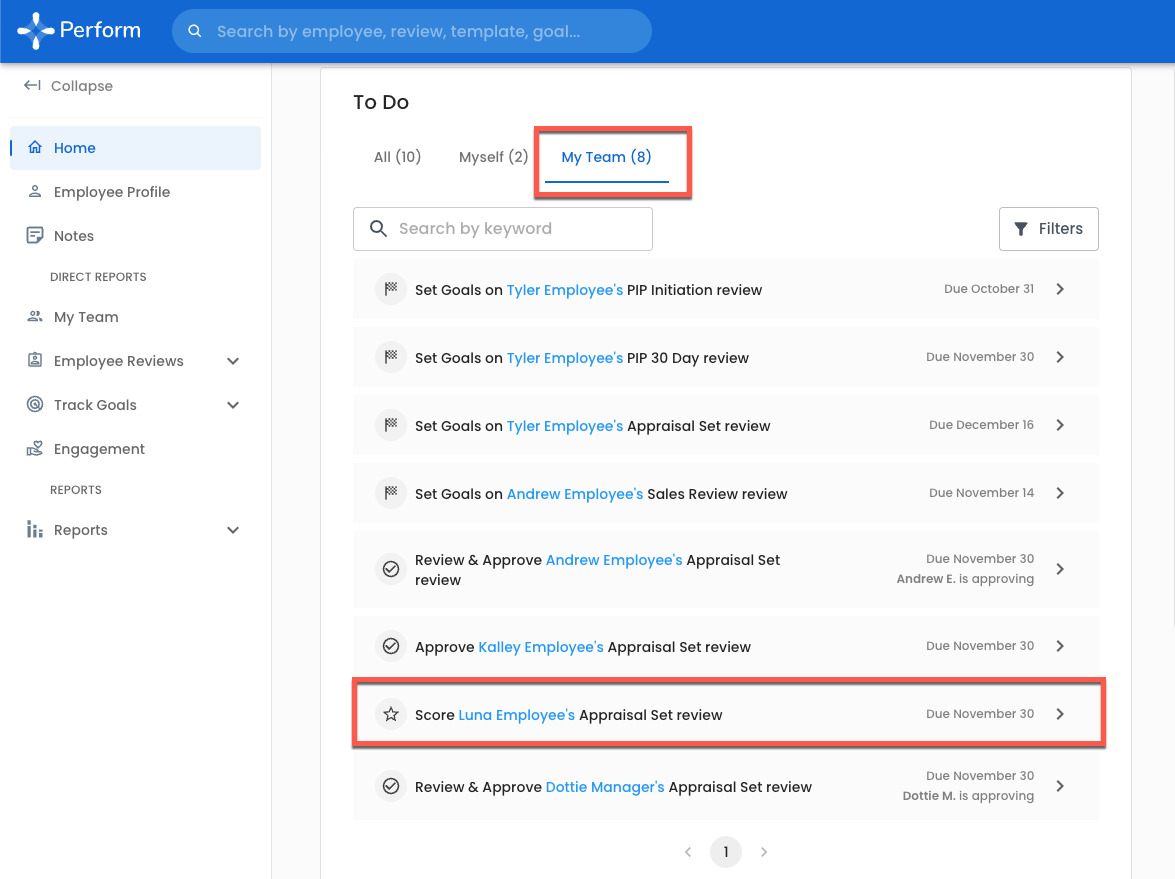Open Dottie Manager's profile link
This screenshot has height=879, width=1175.
tap(605, 787)
